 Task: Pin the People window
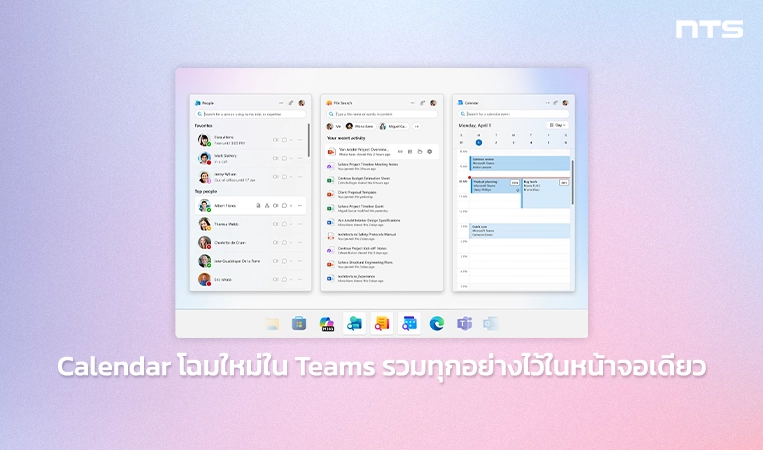click(x=291, y=103)
